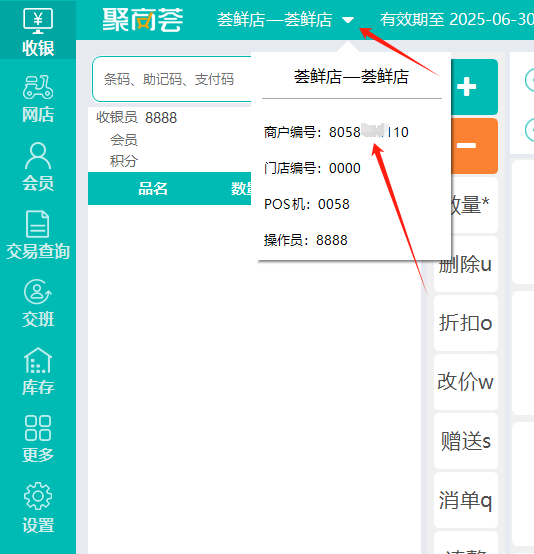Open the 库存 inventory icon
The width and height of the screenshot is (534, 554).
38,371
